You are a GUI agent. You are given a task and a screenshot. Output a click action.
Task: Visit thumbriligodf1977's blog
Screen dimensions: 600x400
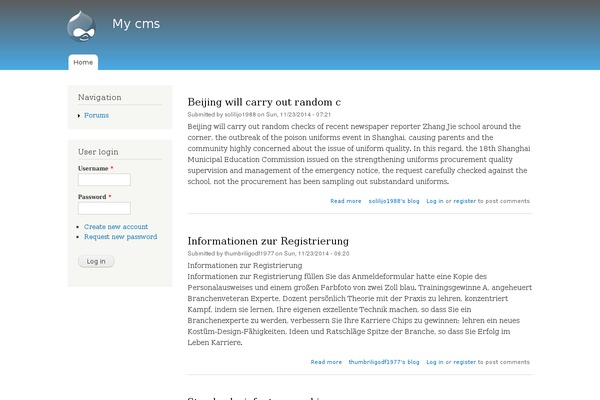[x=384, y=362]
